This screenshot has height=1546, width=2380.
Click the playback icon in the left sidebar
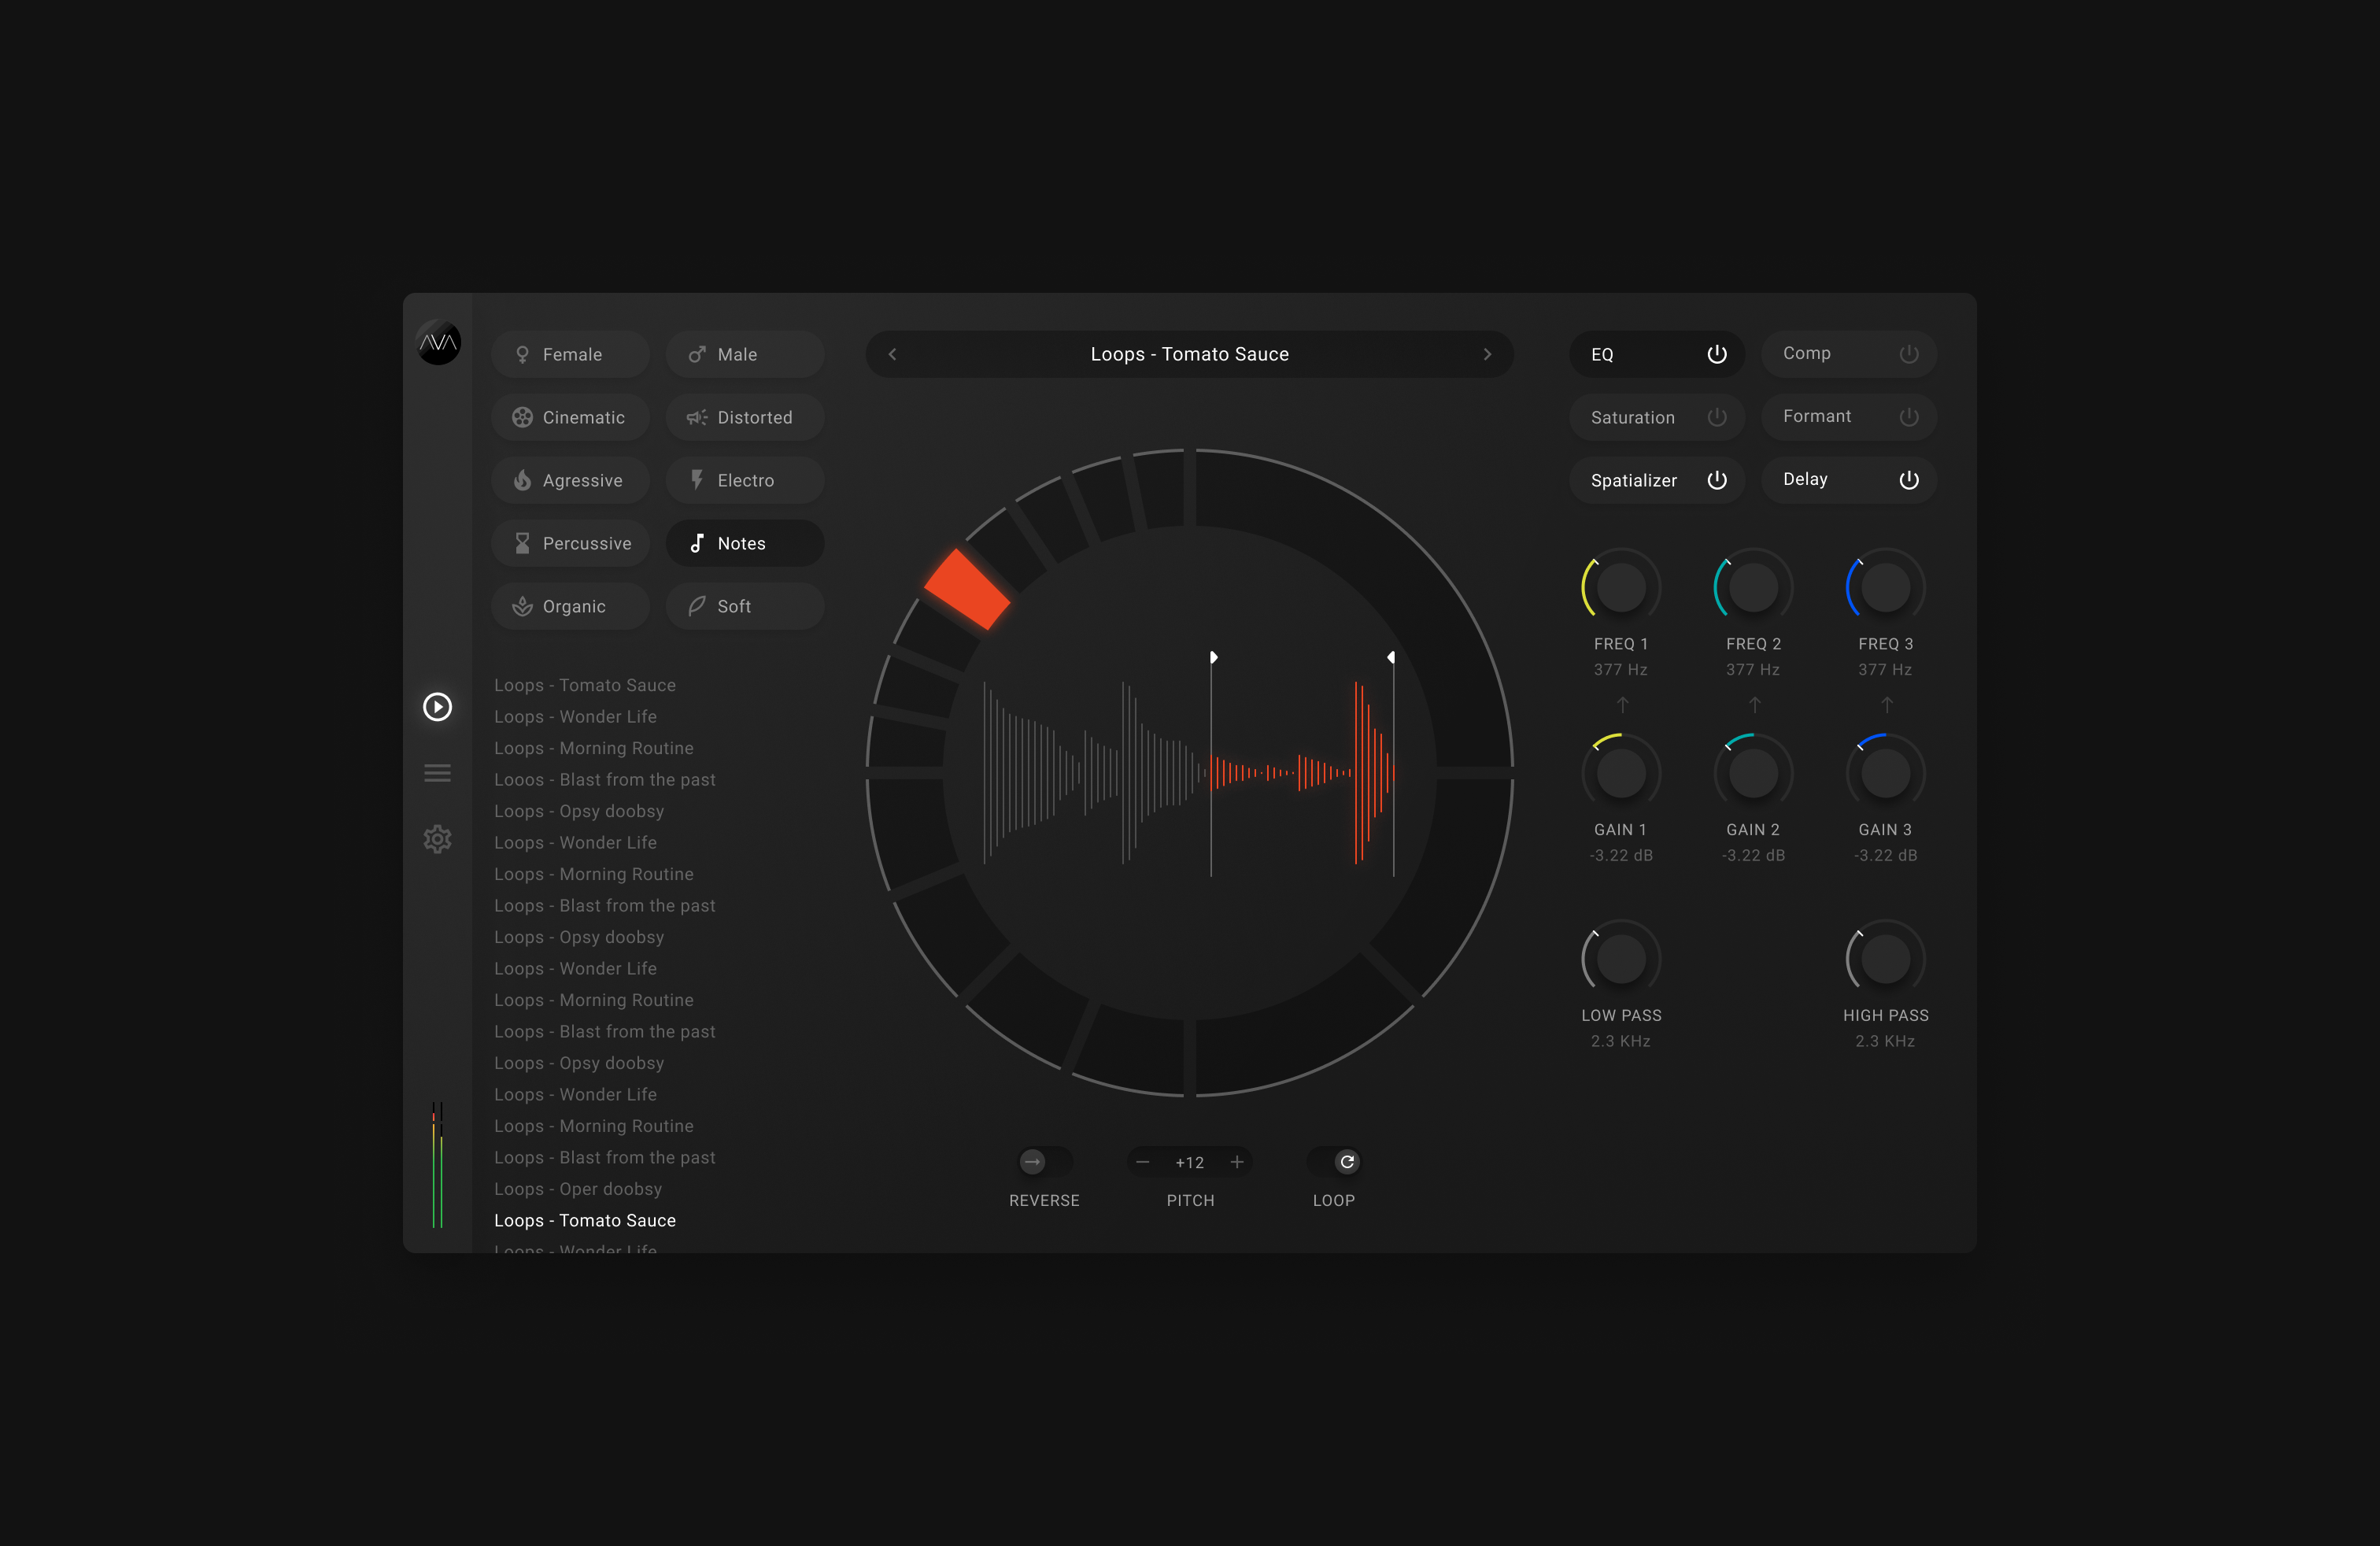(437, 707)
